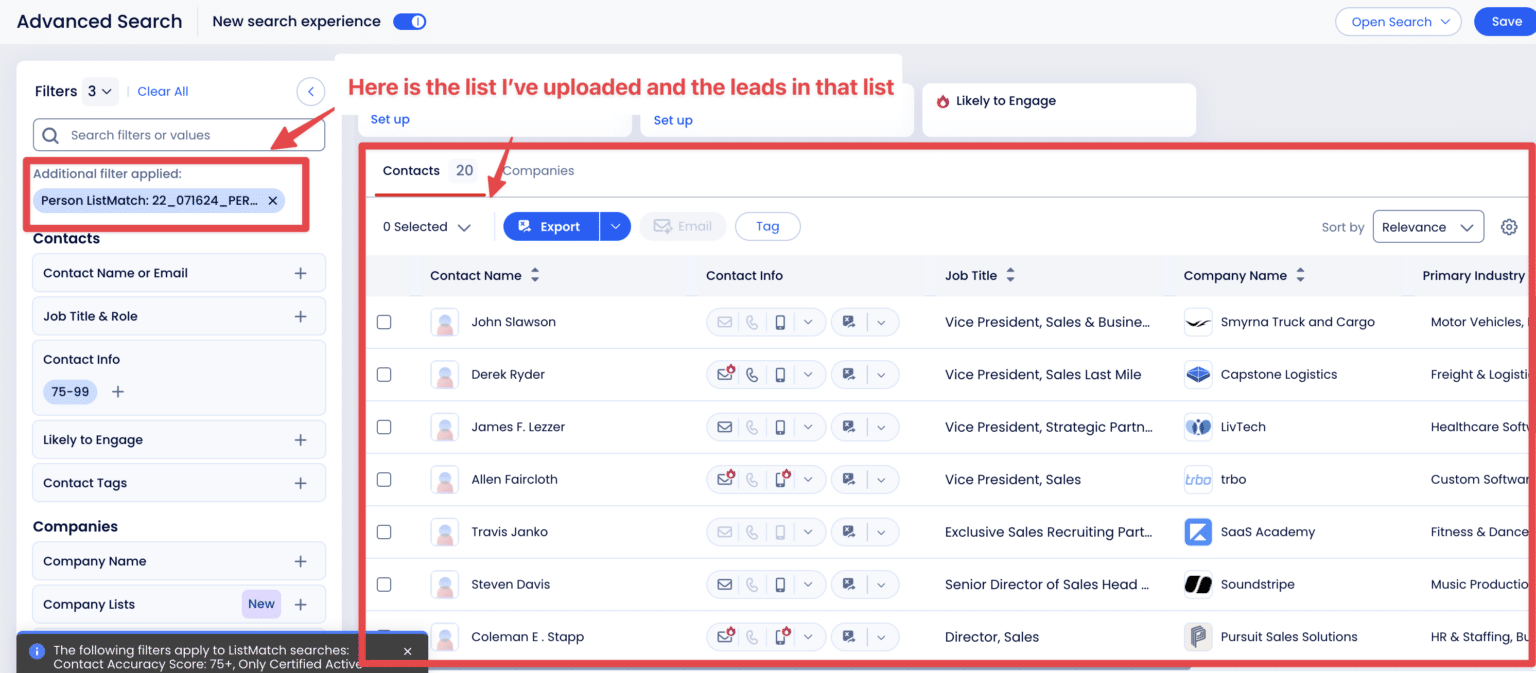Switch to the Companies tab

(x=538, y=170)
